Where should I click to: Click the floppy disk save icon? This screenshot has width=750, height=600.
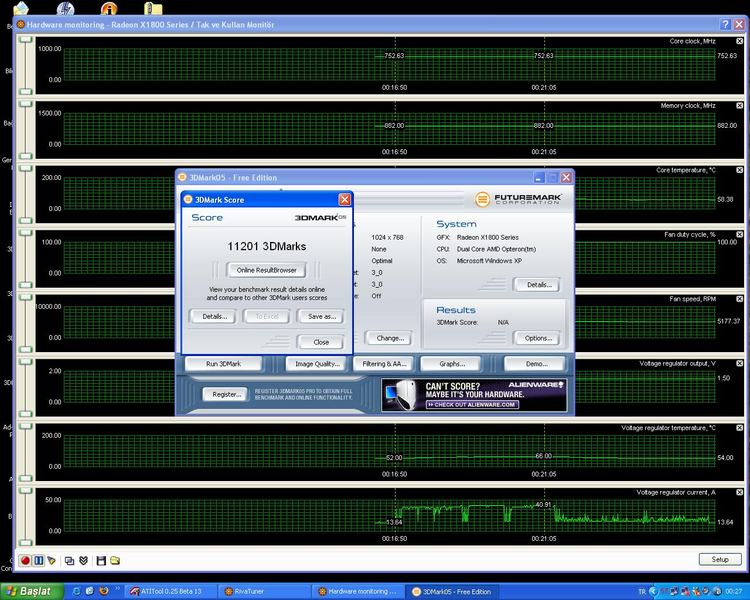(101, 560)
